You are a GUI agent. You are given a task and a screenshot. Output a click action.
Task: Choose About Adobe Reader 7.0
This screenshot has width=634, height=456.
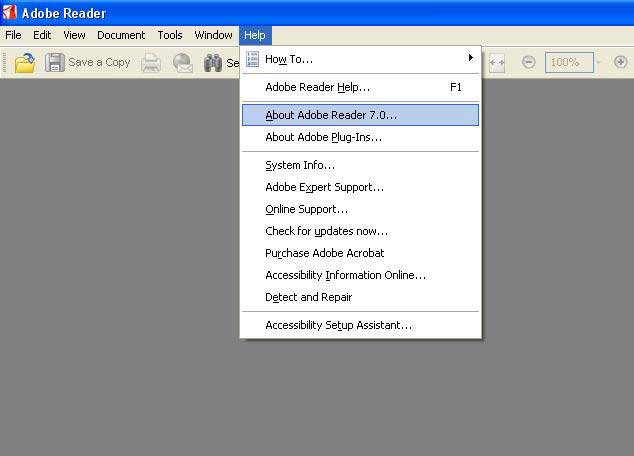[360, 115]
